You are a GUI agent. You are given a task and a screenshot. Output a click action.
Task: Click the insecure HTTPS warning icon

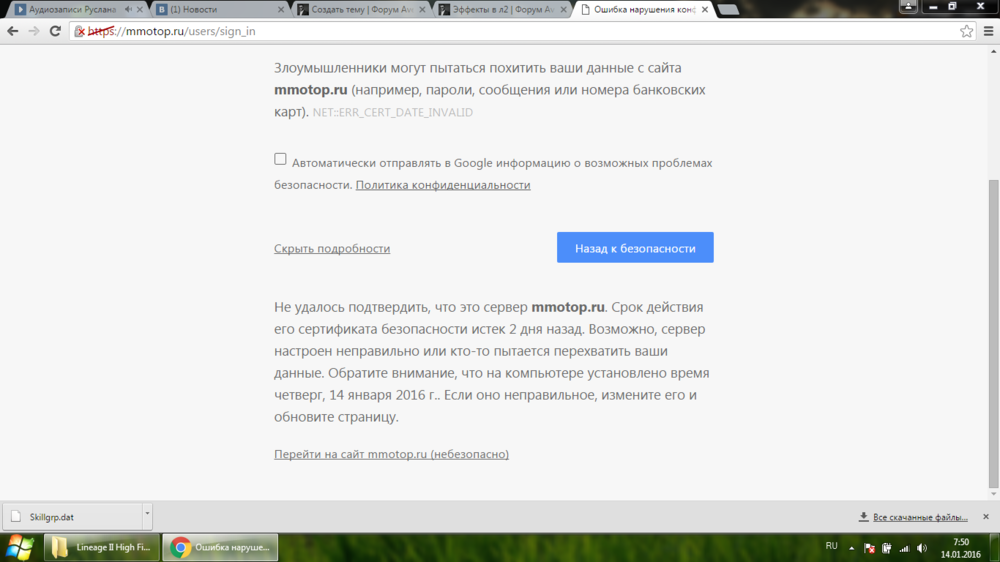point(80,31)
